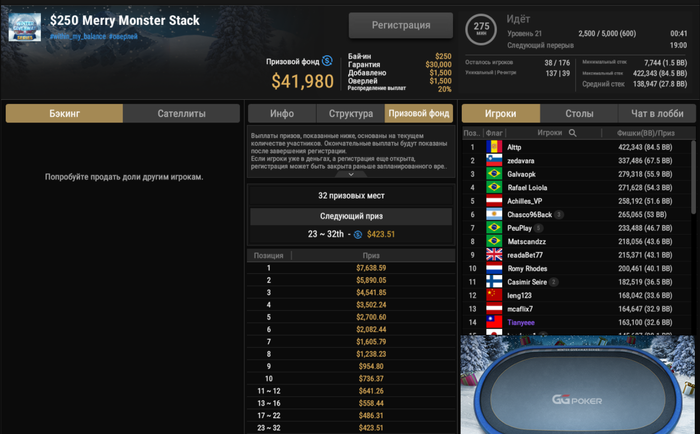This screenshot has height=434, width=700.
Task: Click the tournament logo thumbnail
Action: 25,27
